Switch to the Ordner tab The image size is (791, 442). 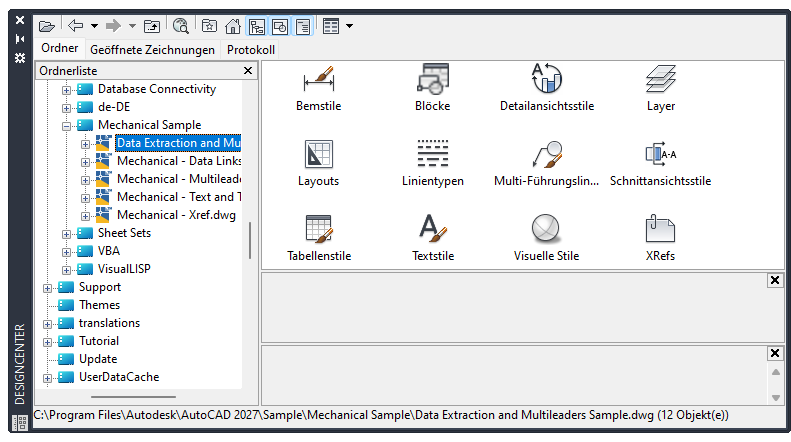(x=60, y=48)
